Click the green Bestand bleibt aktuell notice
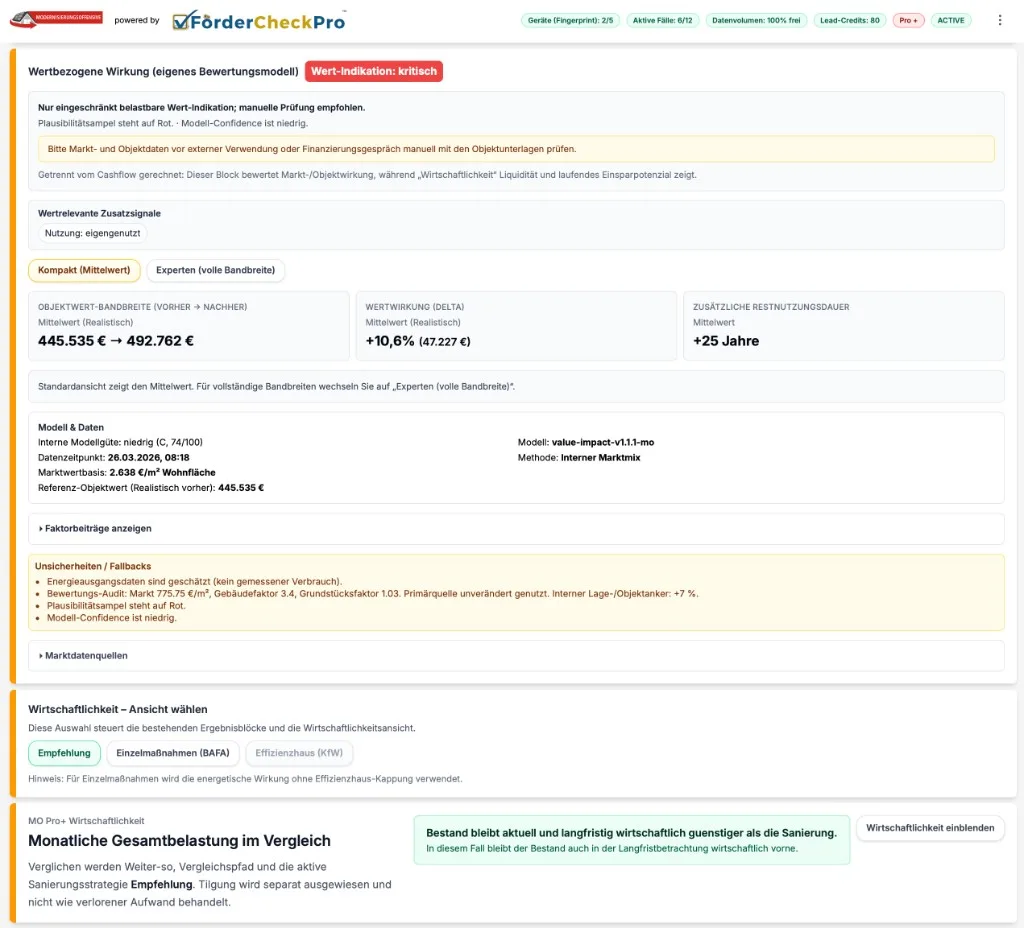Viewport: 1024px width, 928px height. tap(632, 840)
